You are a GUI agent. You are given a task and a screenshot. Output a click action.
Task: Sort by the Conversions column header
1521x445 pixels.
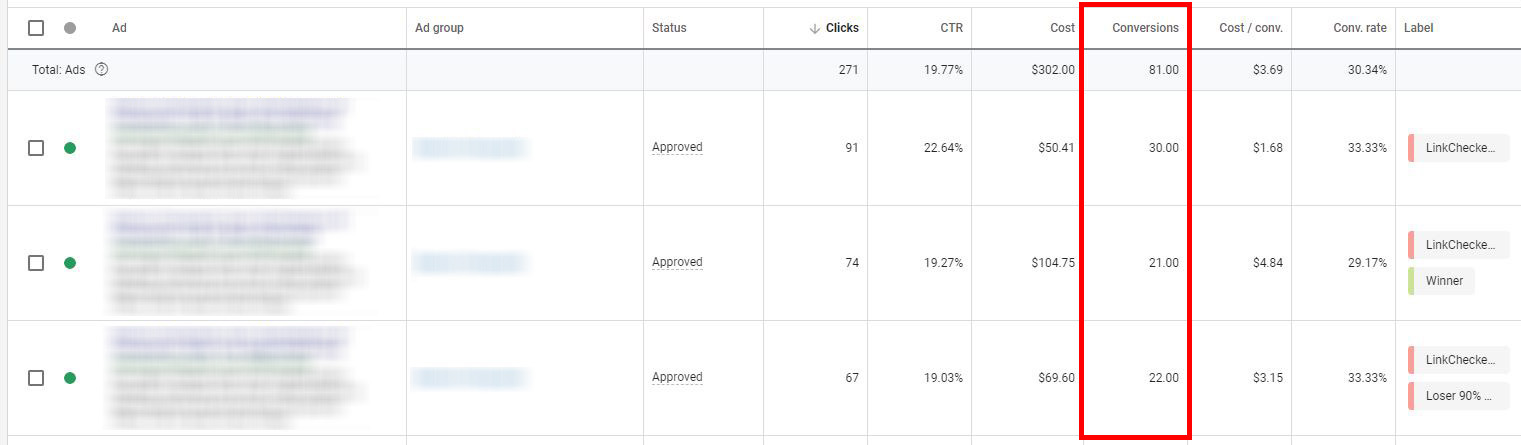[1145, 28]
